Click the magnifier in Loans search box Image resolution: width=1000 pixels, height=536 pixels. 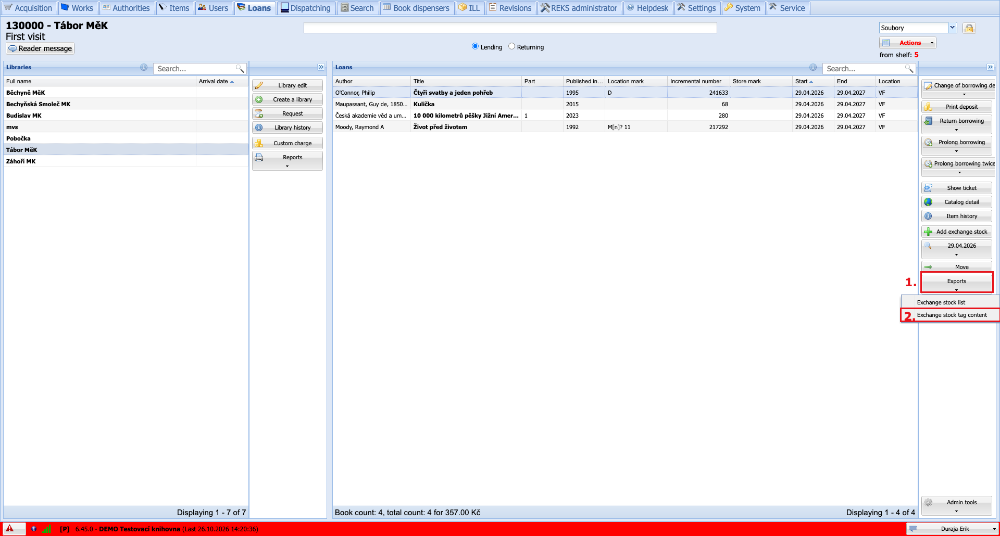tap(909, 68)
